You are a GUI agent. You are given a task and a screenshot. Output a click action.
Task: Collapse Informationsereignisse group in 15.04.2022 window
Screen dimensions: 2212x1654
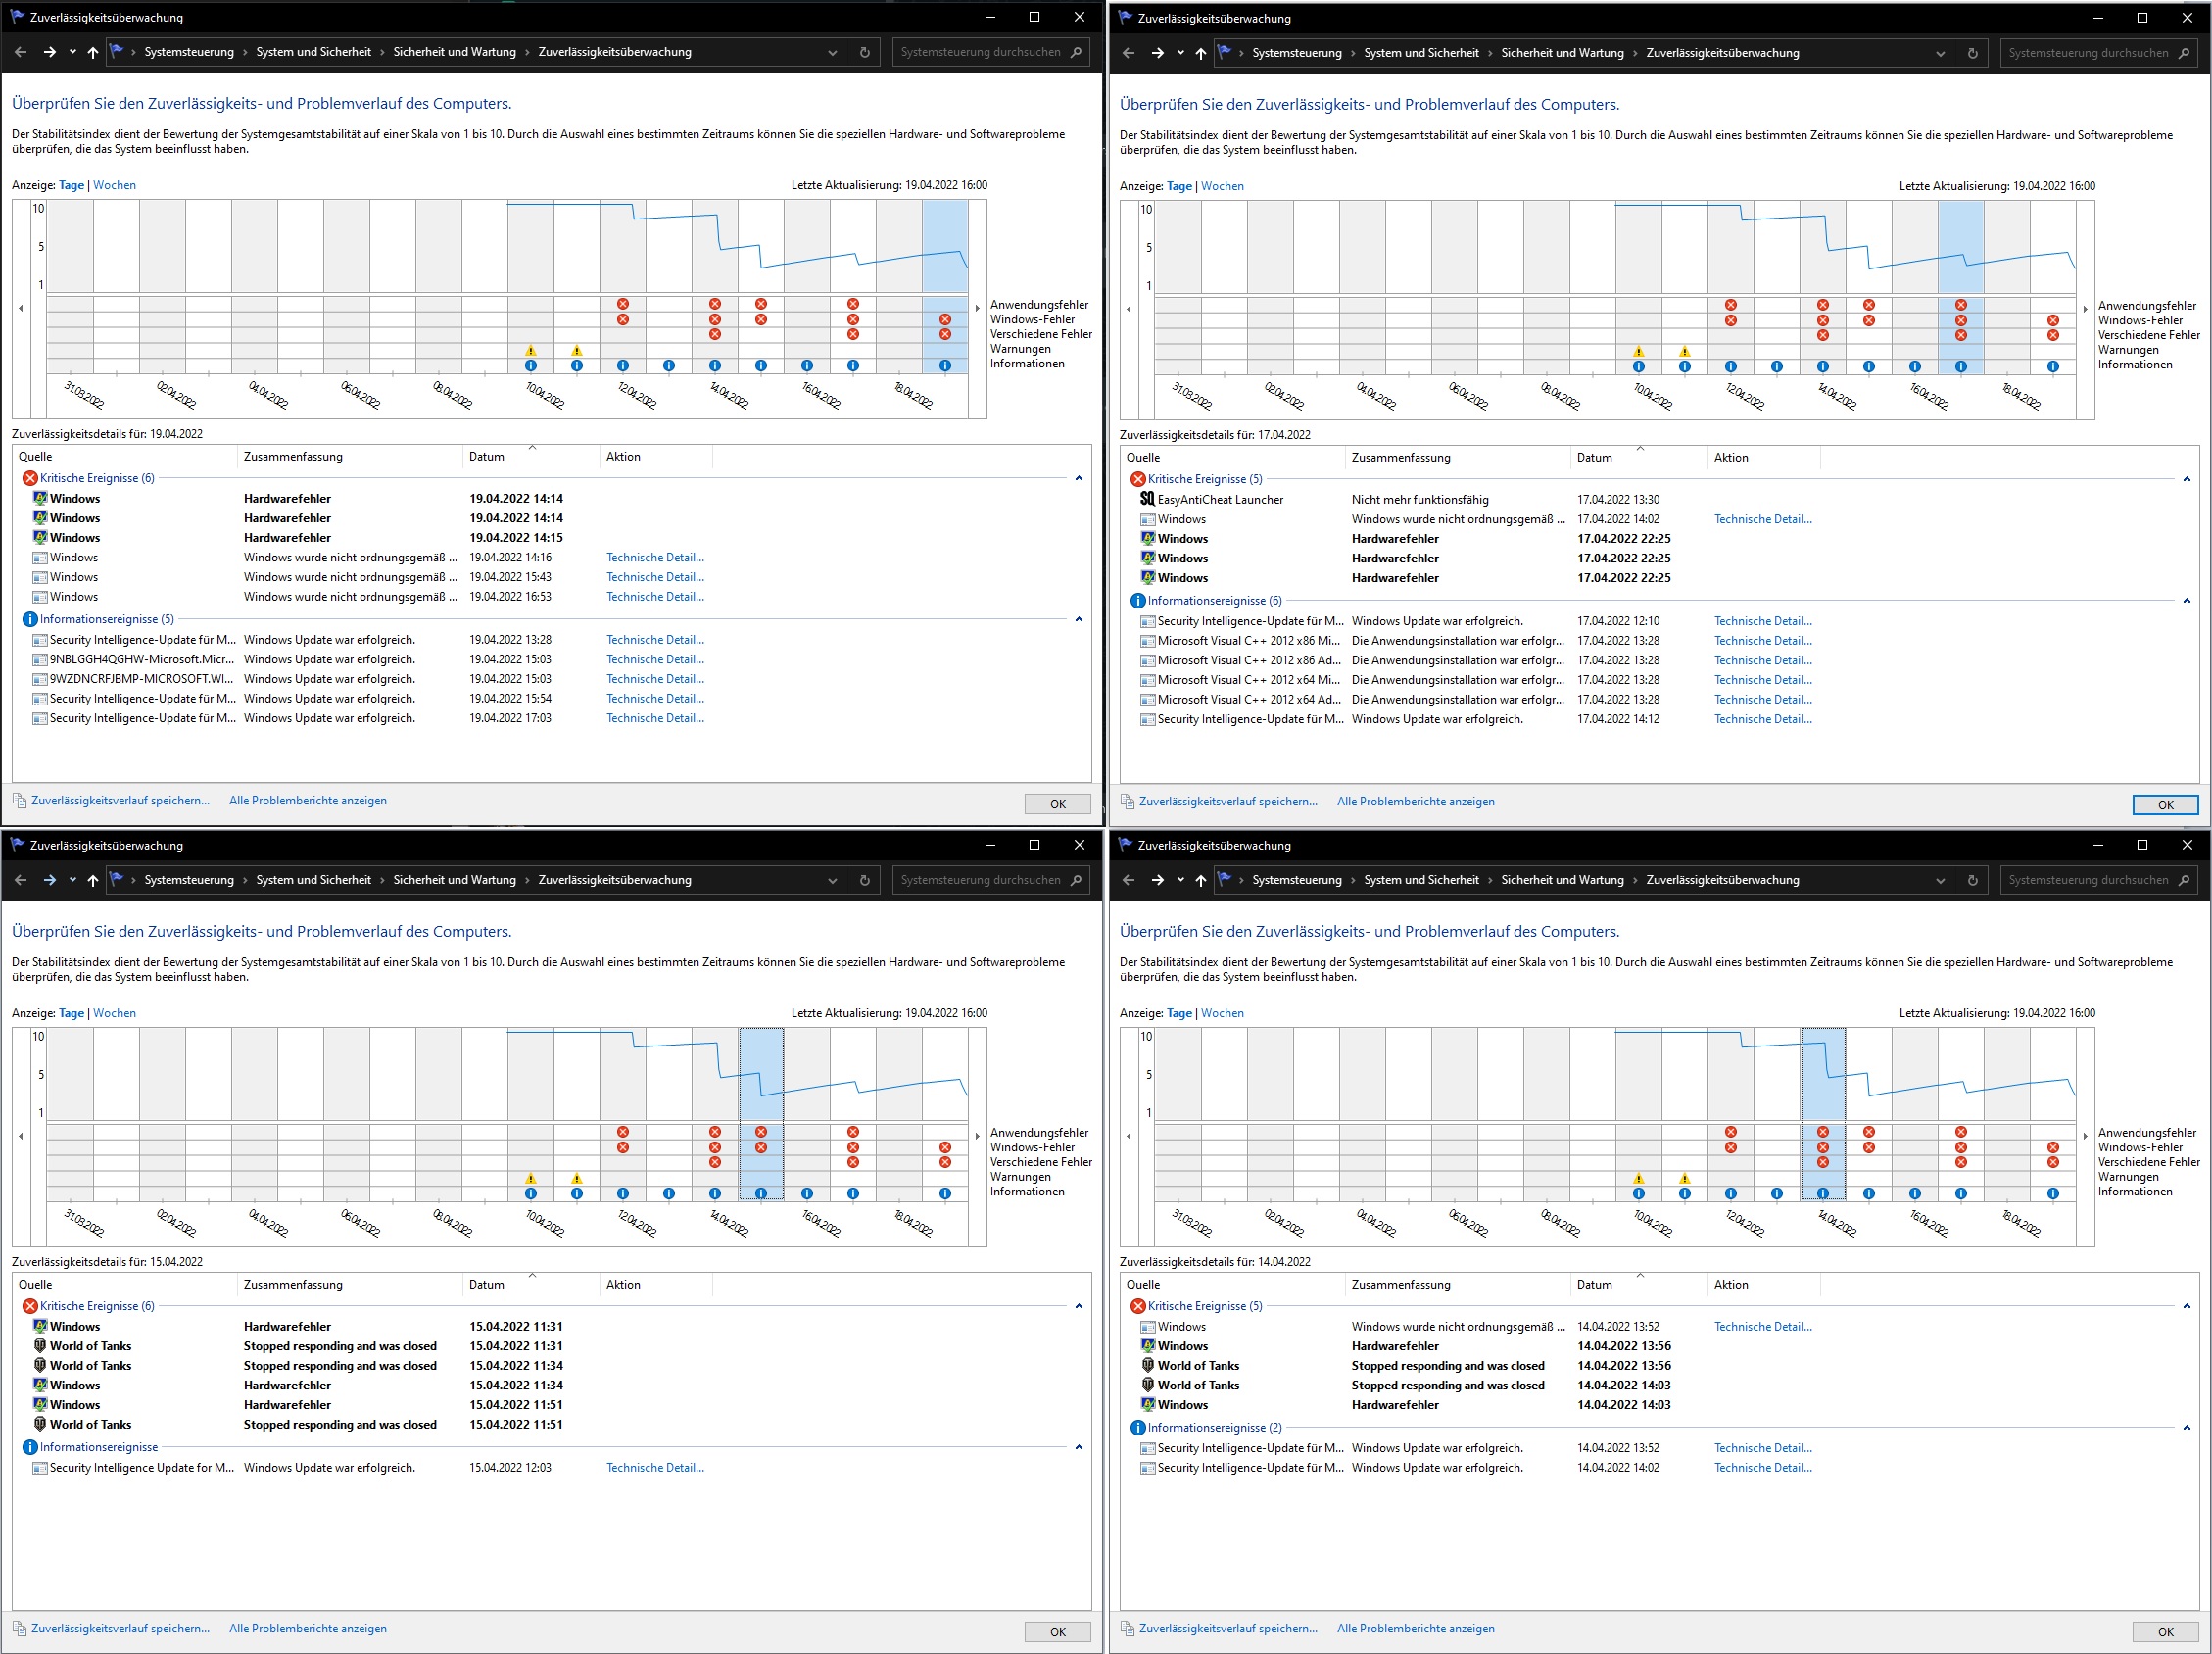click(x=1079, y=1447)
